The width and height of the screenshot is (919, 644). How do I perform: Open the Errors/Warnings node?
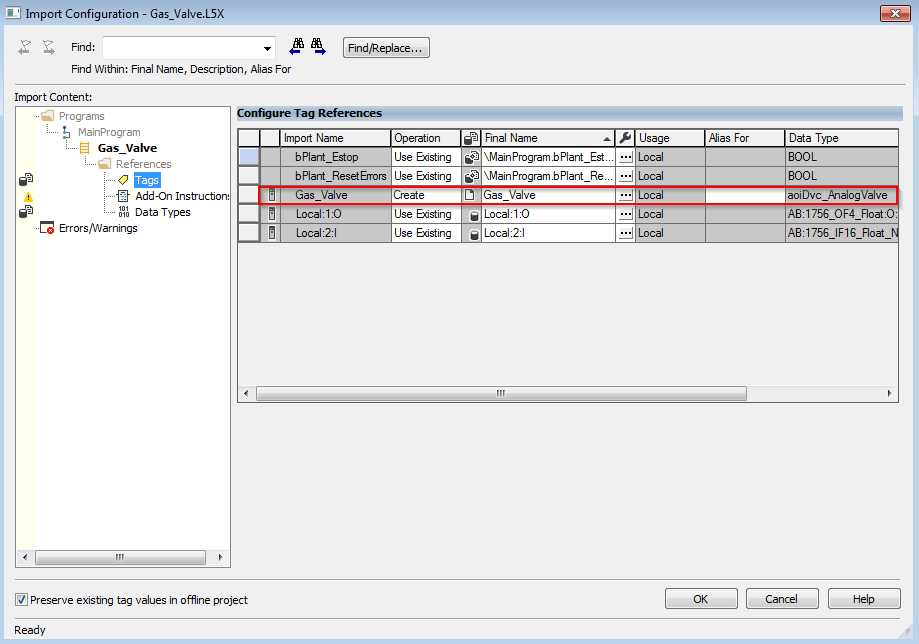98,228
